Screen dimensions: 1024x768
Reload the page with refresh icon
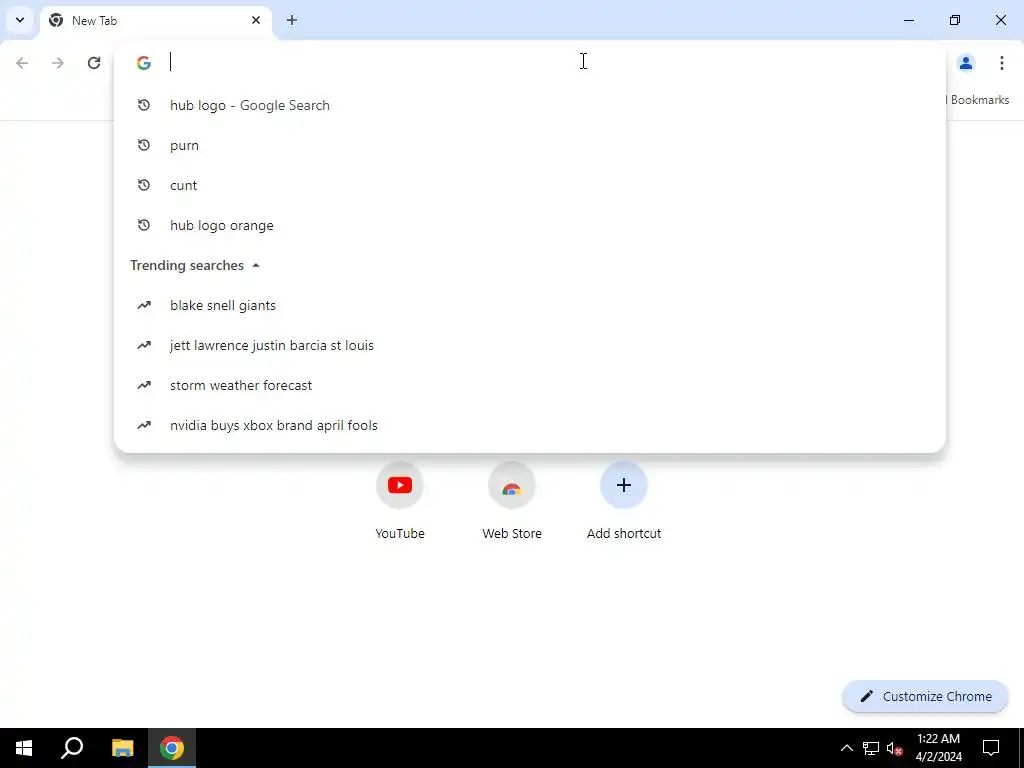[94, 63]
